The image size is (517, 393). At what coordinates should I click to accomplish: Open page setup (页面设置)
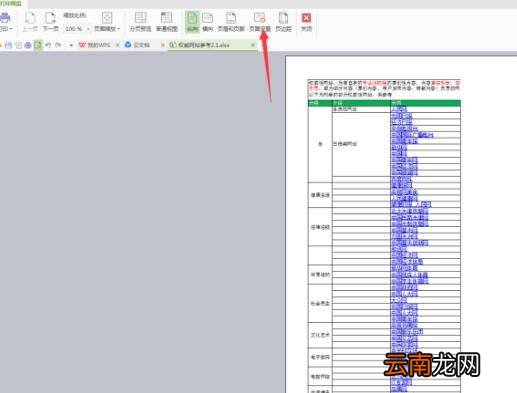[x=260, y=22]
